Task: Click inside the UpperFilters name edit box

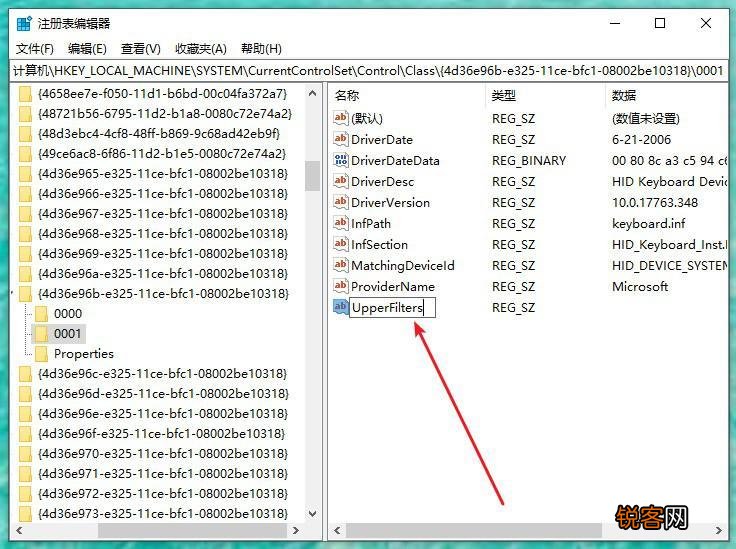Action: point(392,308)
